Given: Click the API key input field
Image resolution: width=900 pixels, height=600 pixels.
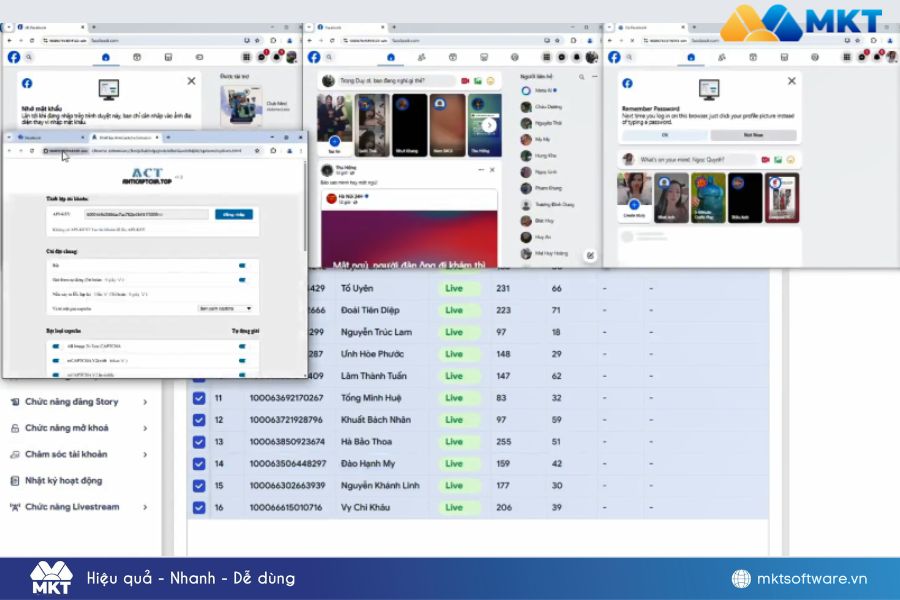Looking at the screenshot, I should pyautogui.click(x=146, y=214).
